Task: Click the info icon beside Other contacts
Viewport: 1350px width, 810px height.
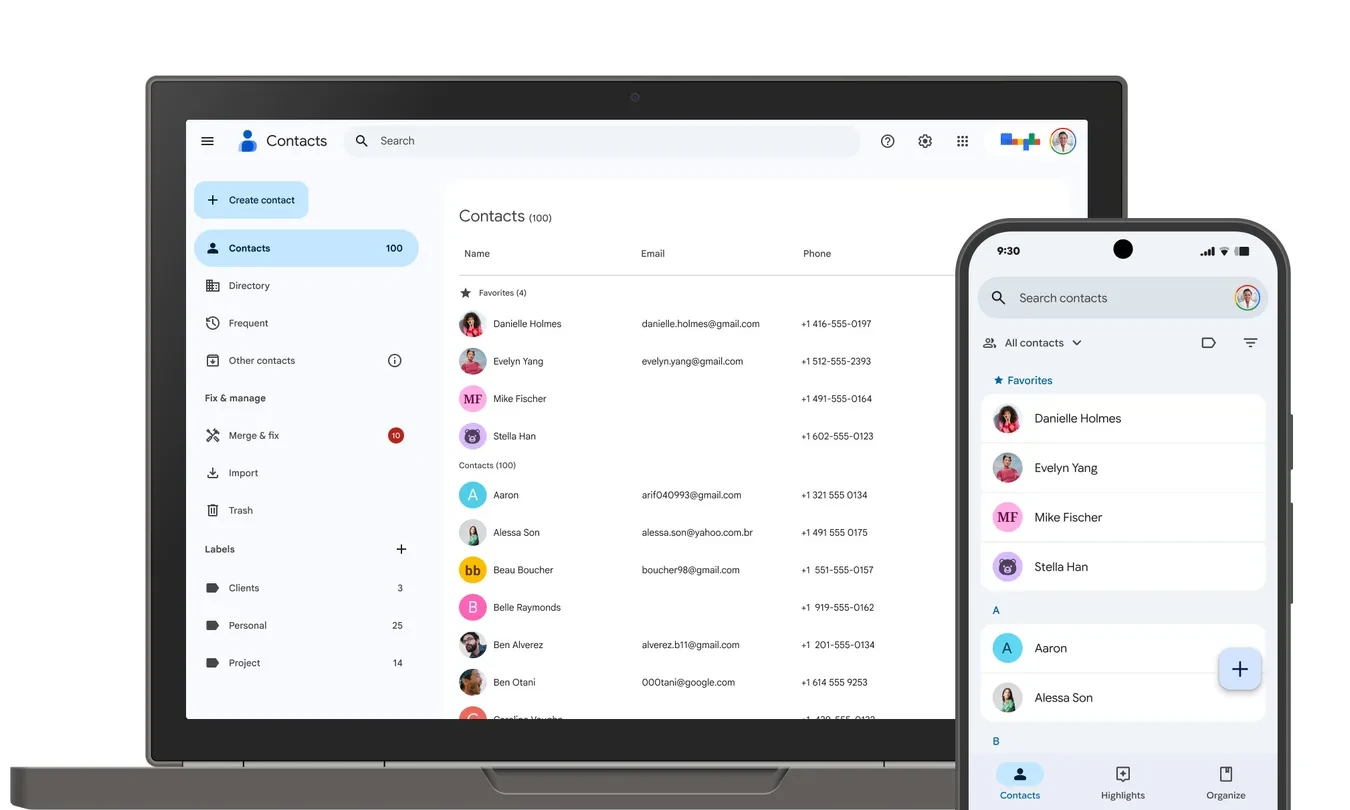Action: point(394,361)
